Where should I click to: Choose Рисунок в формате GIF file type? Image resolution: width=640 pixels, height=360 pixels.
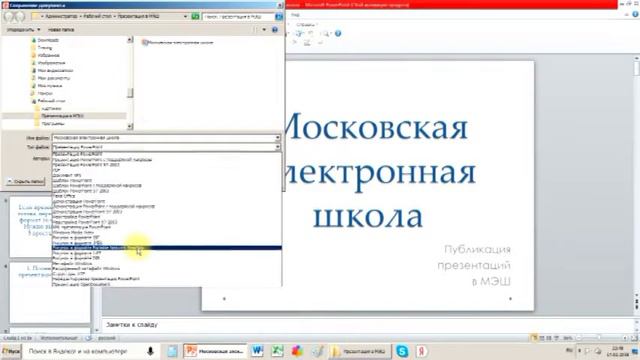click(x=167, y=238)
